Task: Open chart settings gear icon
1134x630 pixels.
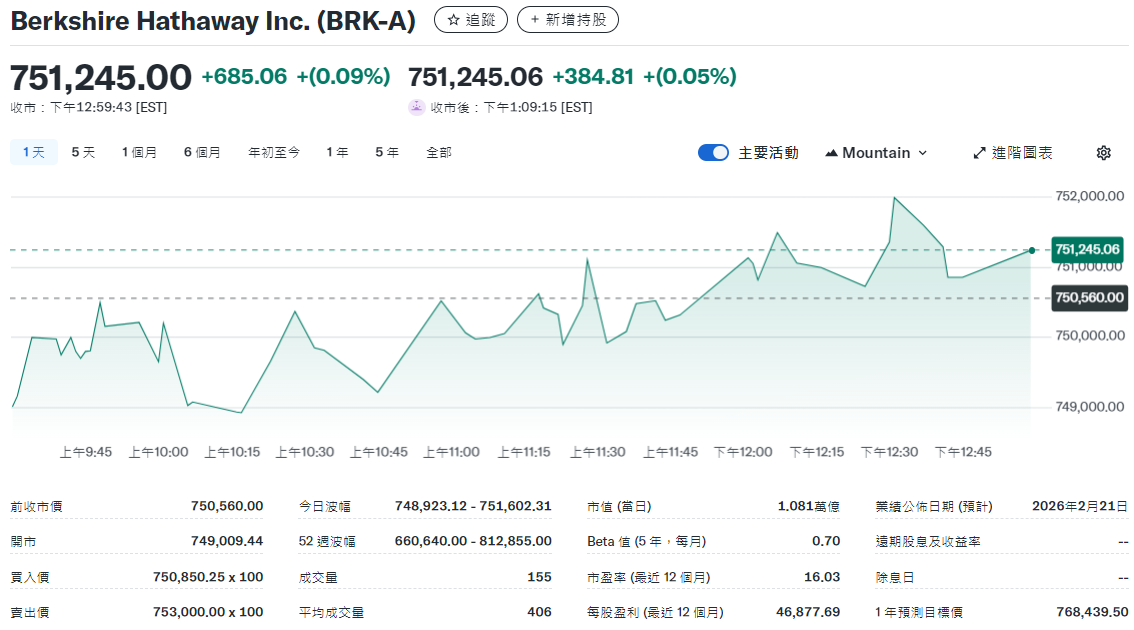Action: pos(1103,153)
